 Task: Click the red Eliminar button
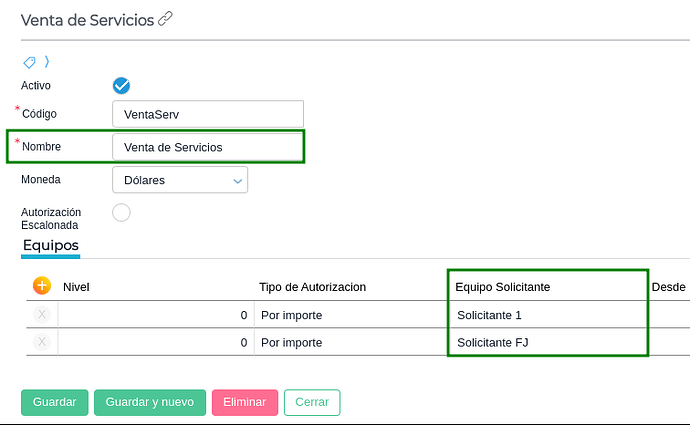[244, 402]
